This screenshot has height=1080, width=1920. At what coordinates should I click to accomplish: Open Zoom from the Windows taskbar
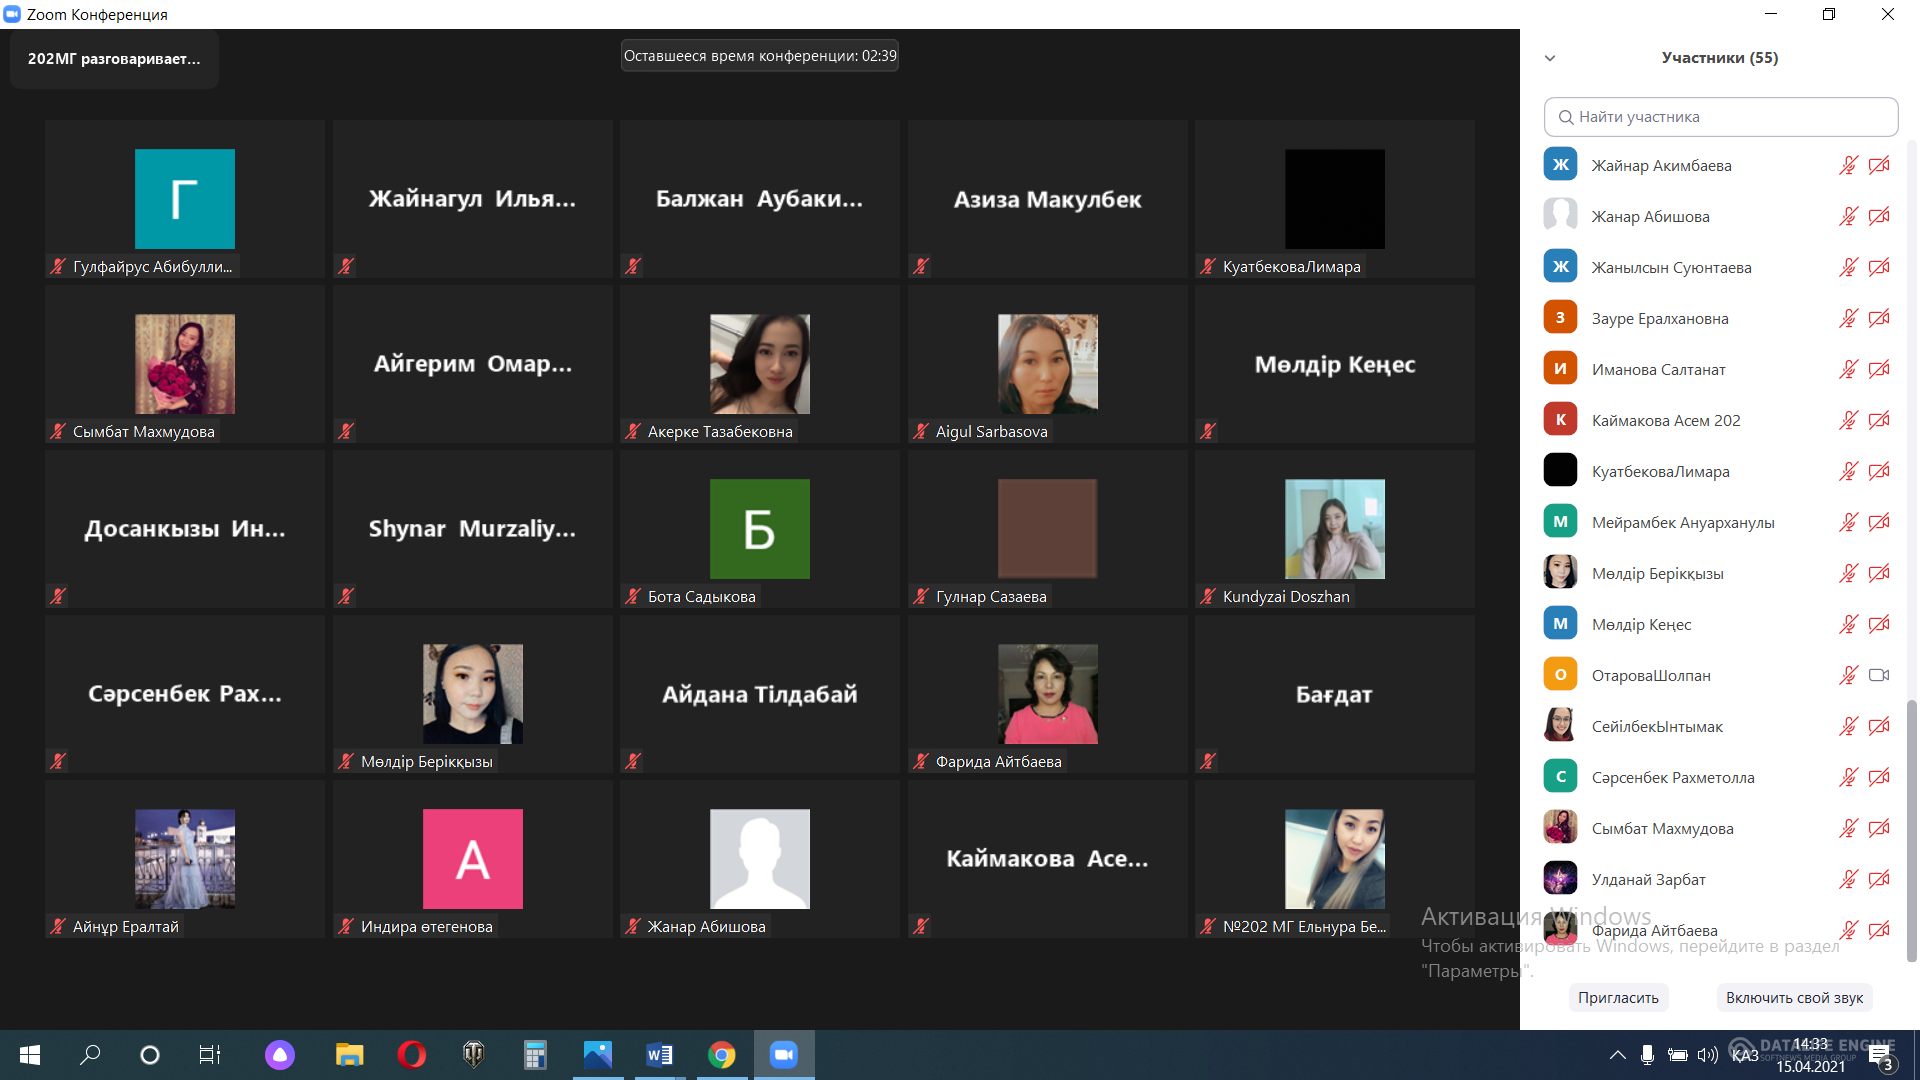(784, 1054)
